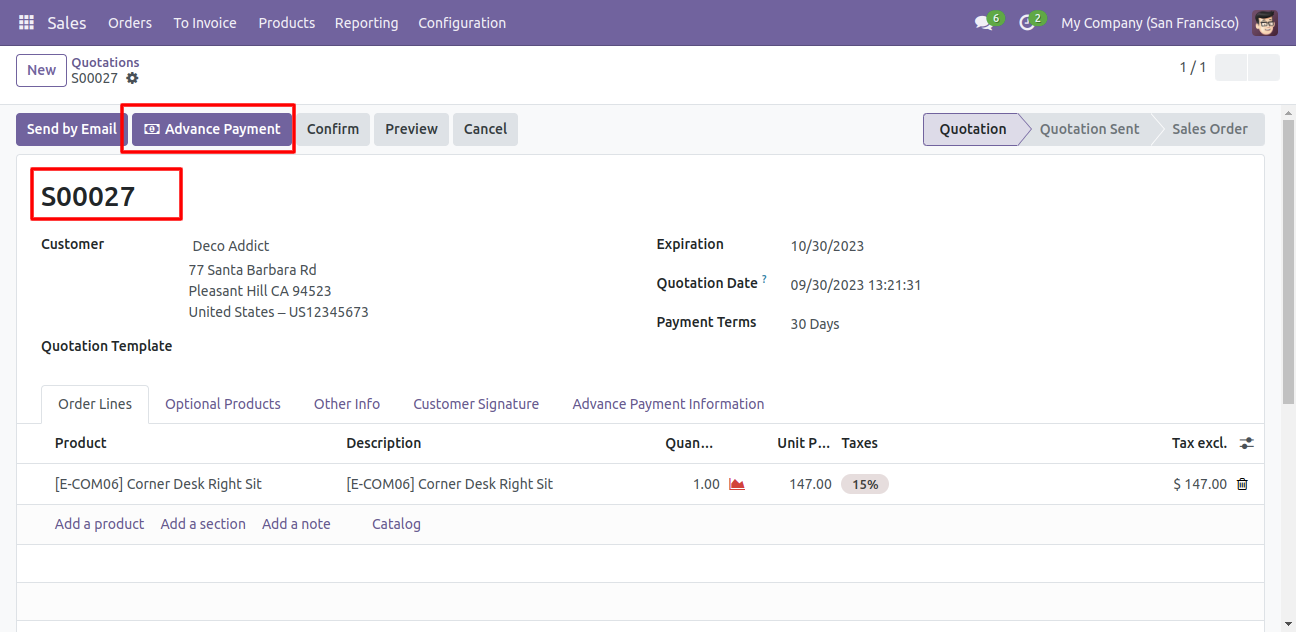Image resolution: width=1296 pixels, height=632 pixels.
Task: Switch to Order Lines tab
Action: pyautogui.click(x=95, y=404)
